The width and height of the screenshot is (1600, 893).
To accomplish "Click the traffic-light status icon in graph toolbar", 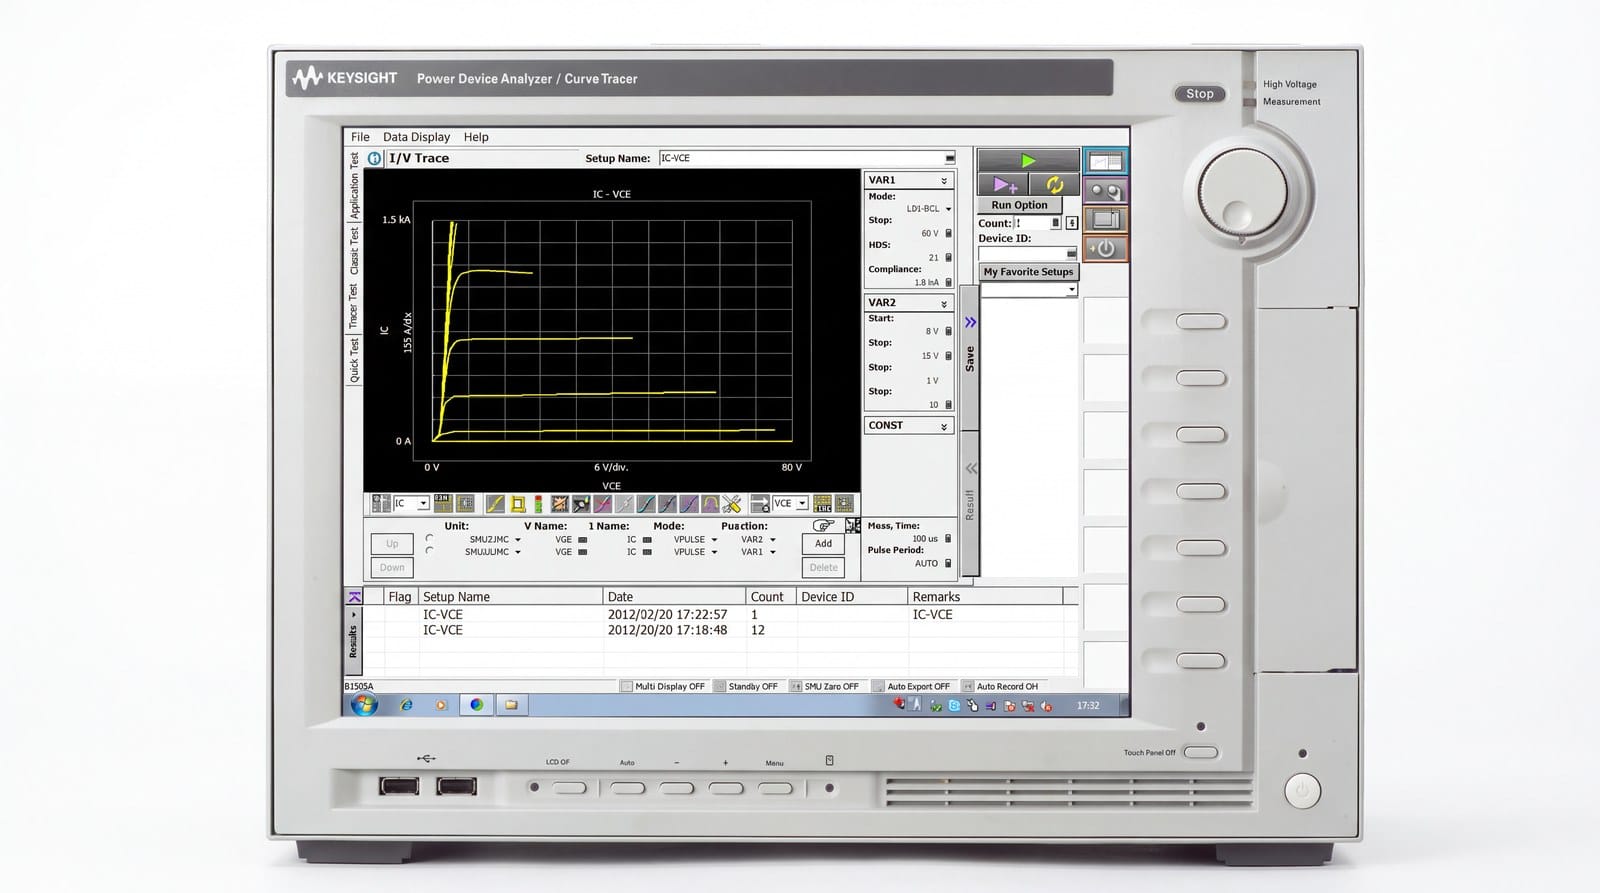I will [538, 504].
